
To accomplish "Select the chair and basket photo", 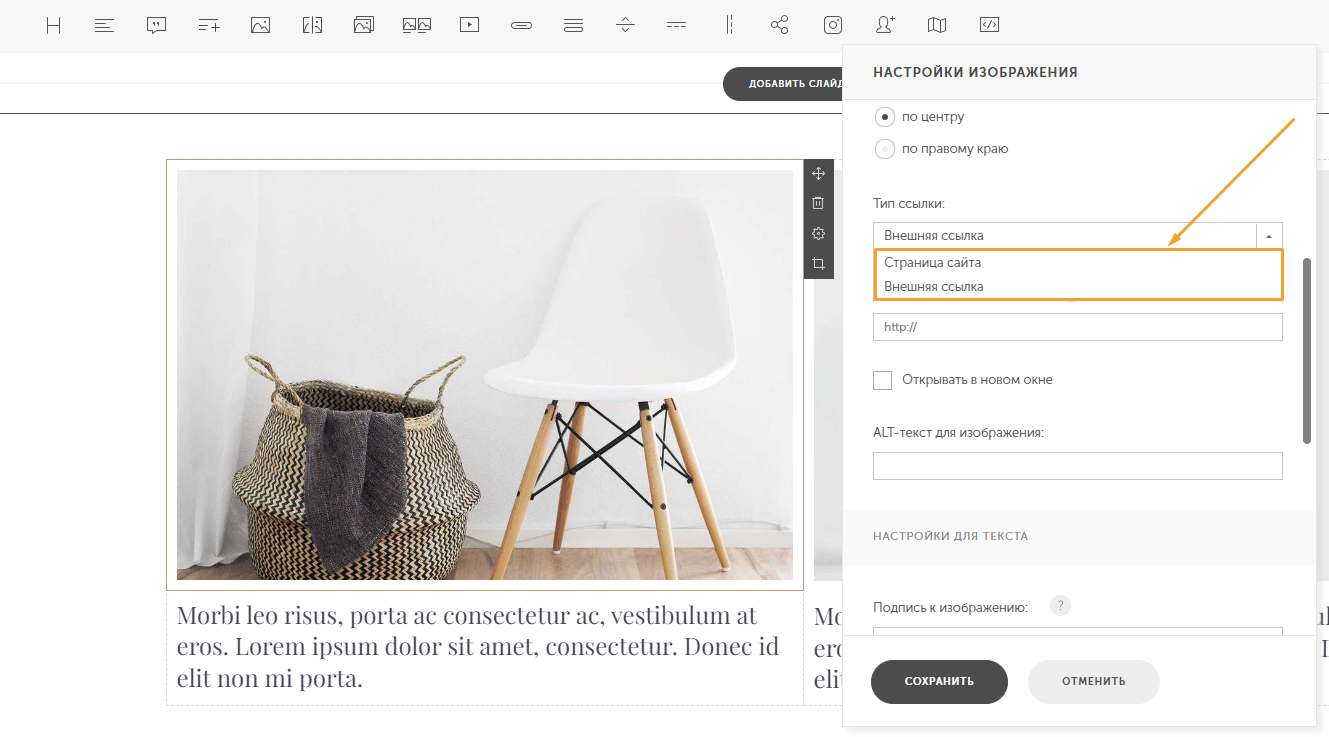I will click(x=485, y=375).
